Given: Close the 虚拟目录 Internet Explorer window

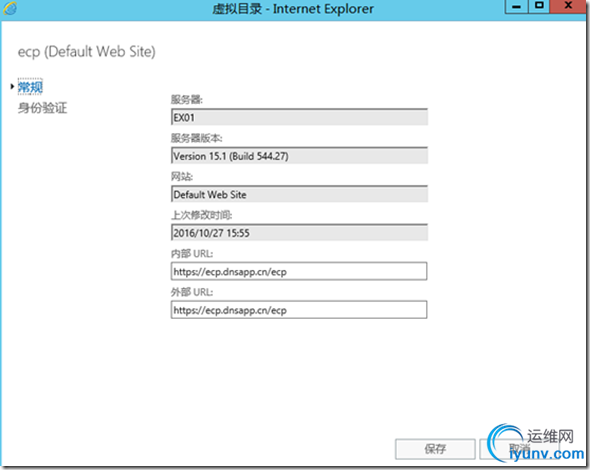Looking at the screenshot, I should [x=569, y=6].
